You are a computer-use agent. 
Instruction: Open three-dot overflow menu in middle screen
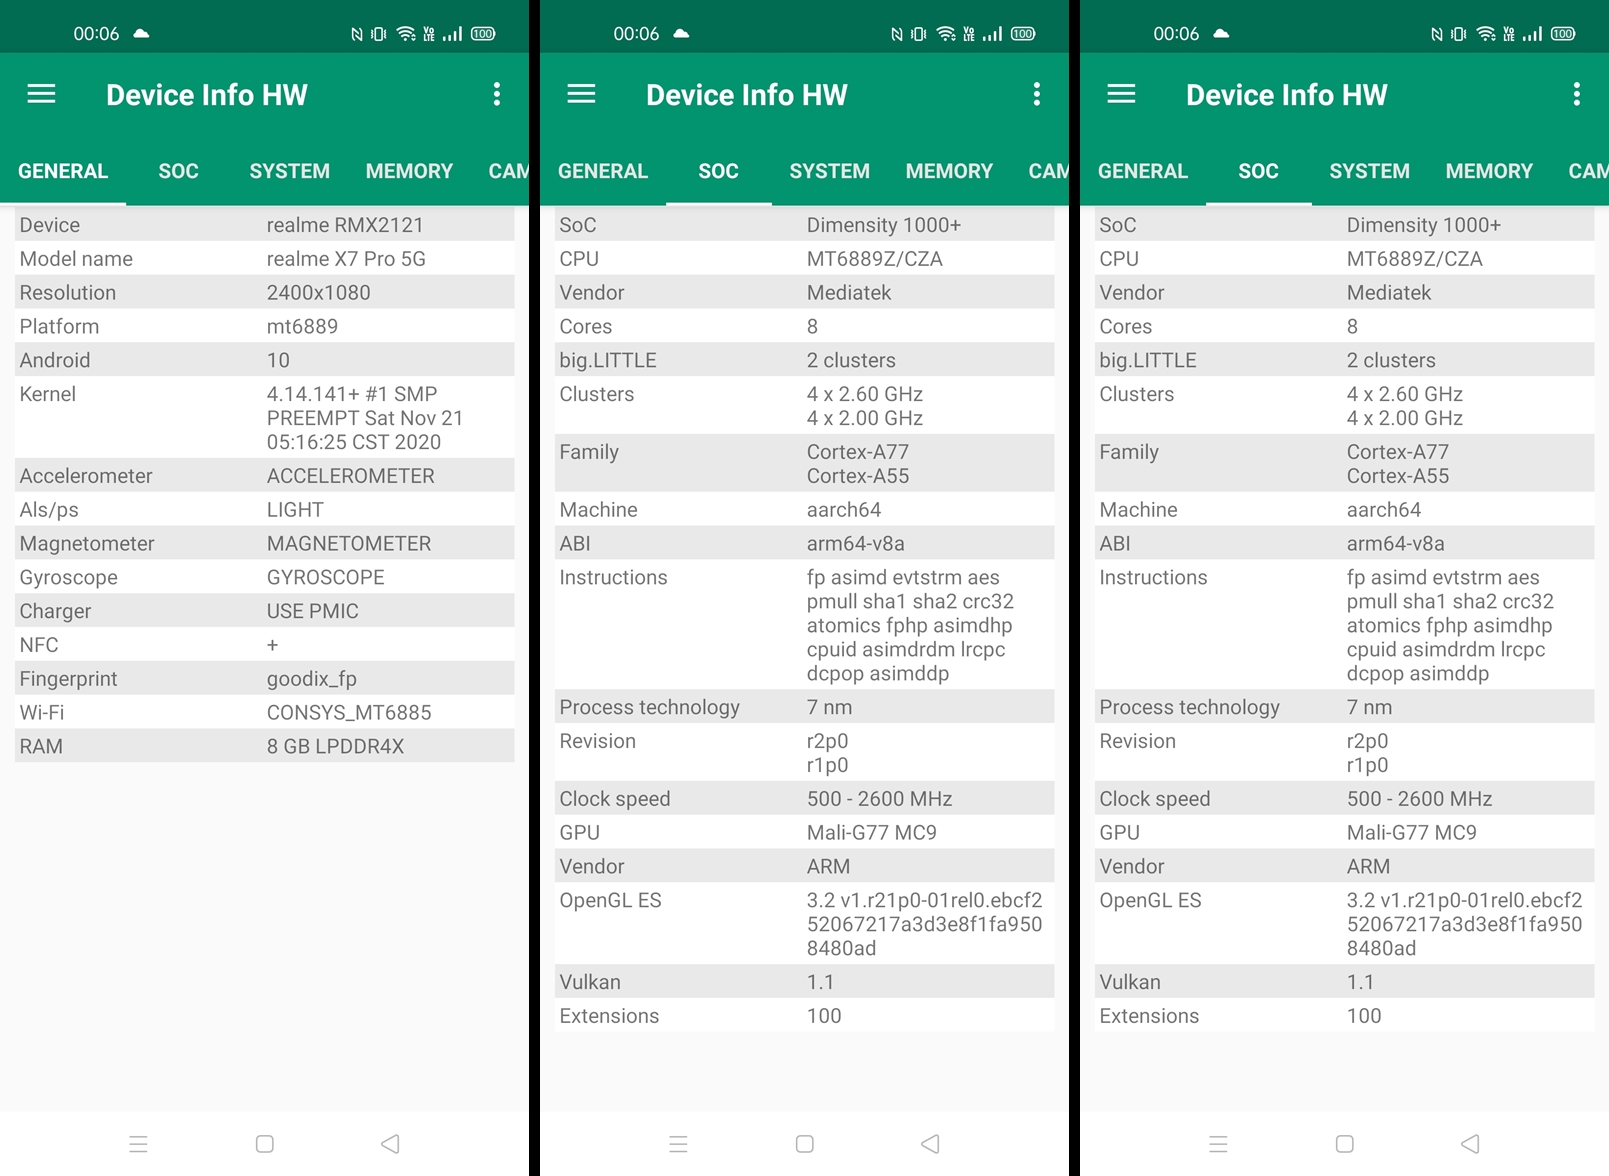coord(1037,94)
